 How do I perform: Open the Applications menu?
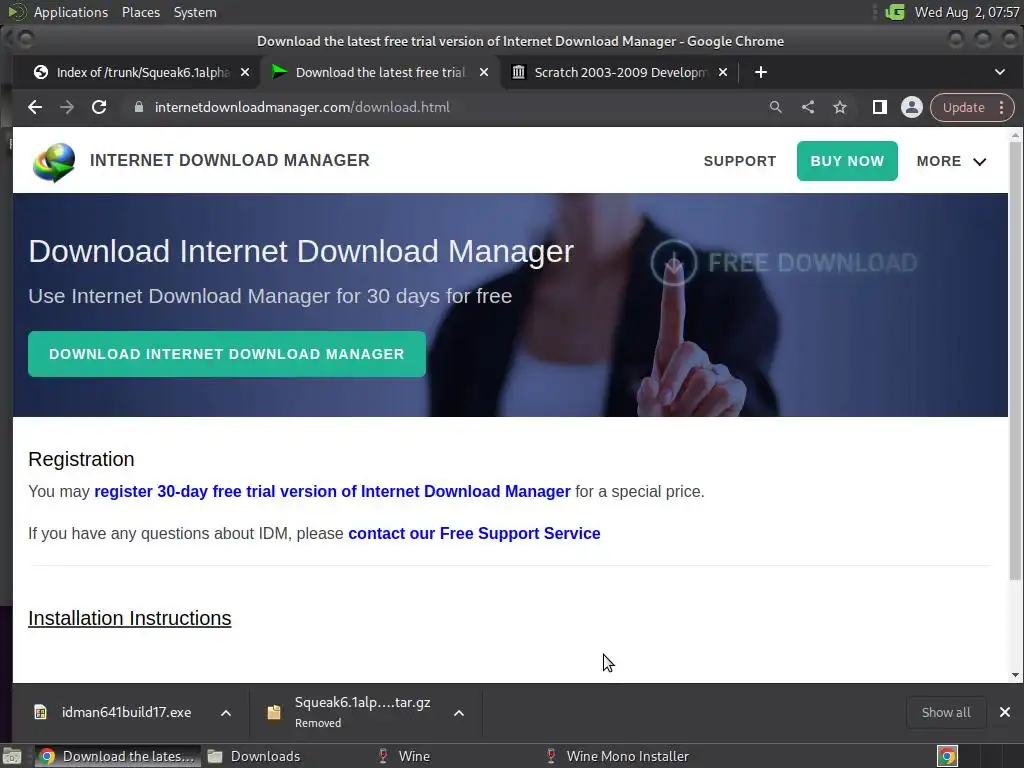click(x=71, y=12)
